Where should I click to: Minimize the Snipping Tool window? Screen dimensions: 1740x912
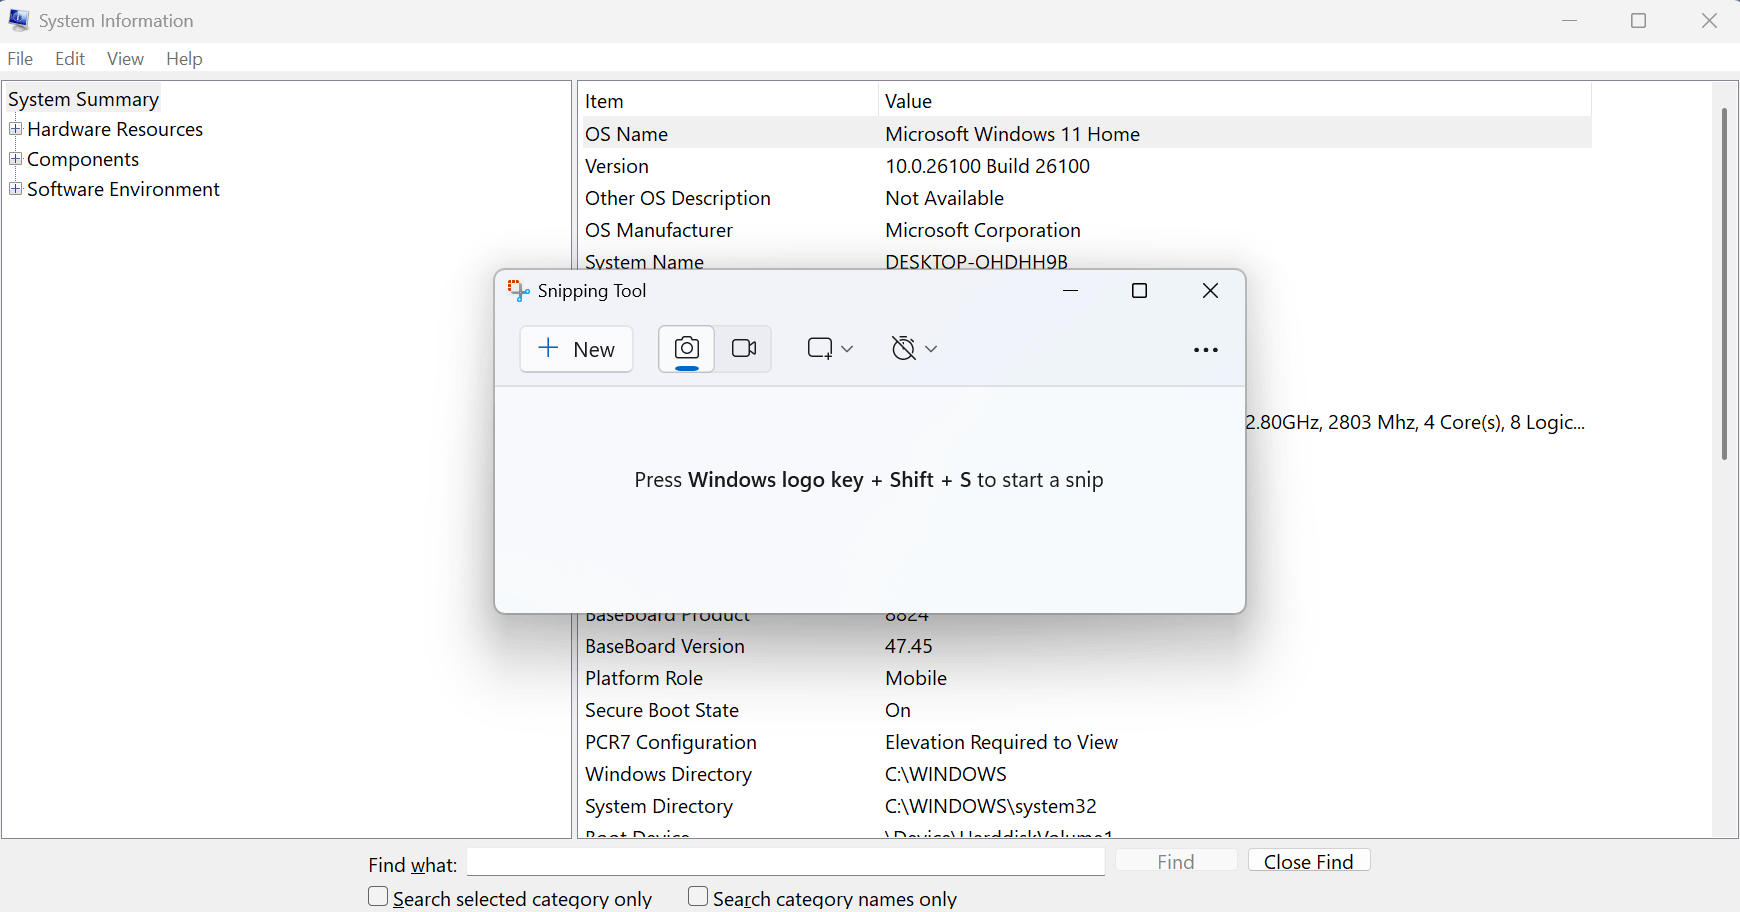1071,291
